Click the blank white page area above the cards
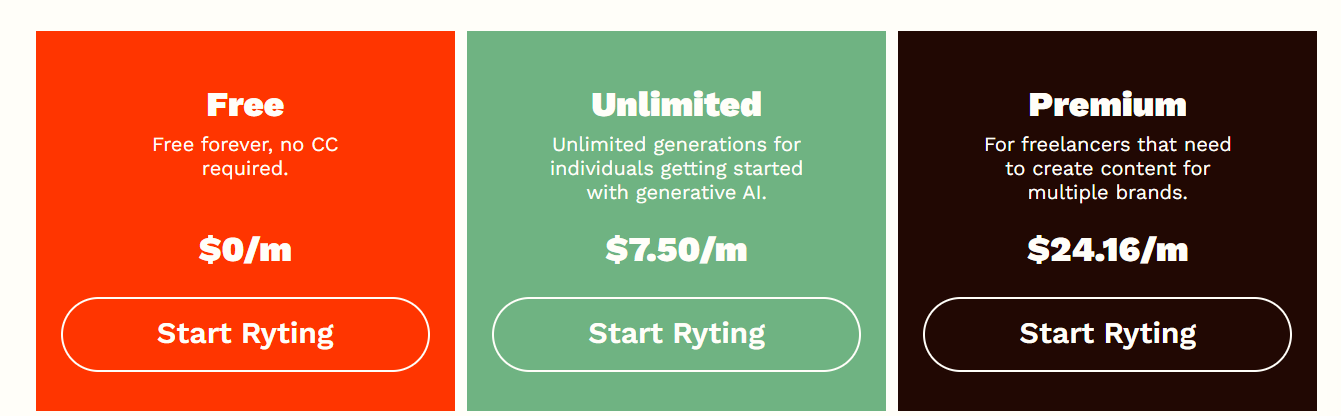Screen dimensions: 1341x416 (670, 14)
